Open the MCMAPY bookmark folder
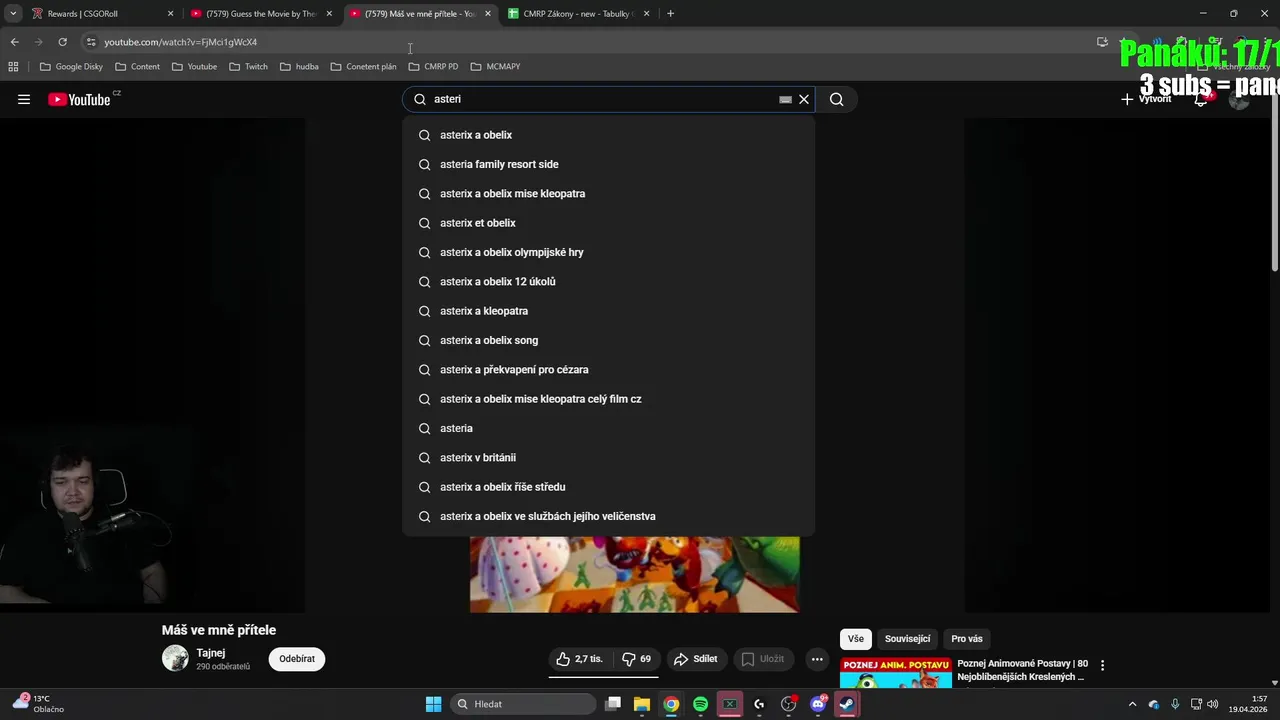Viewport: 1280px width, 720px height. 496,66
